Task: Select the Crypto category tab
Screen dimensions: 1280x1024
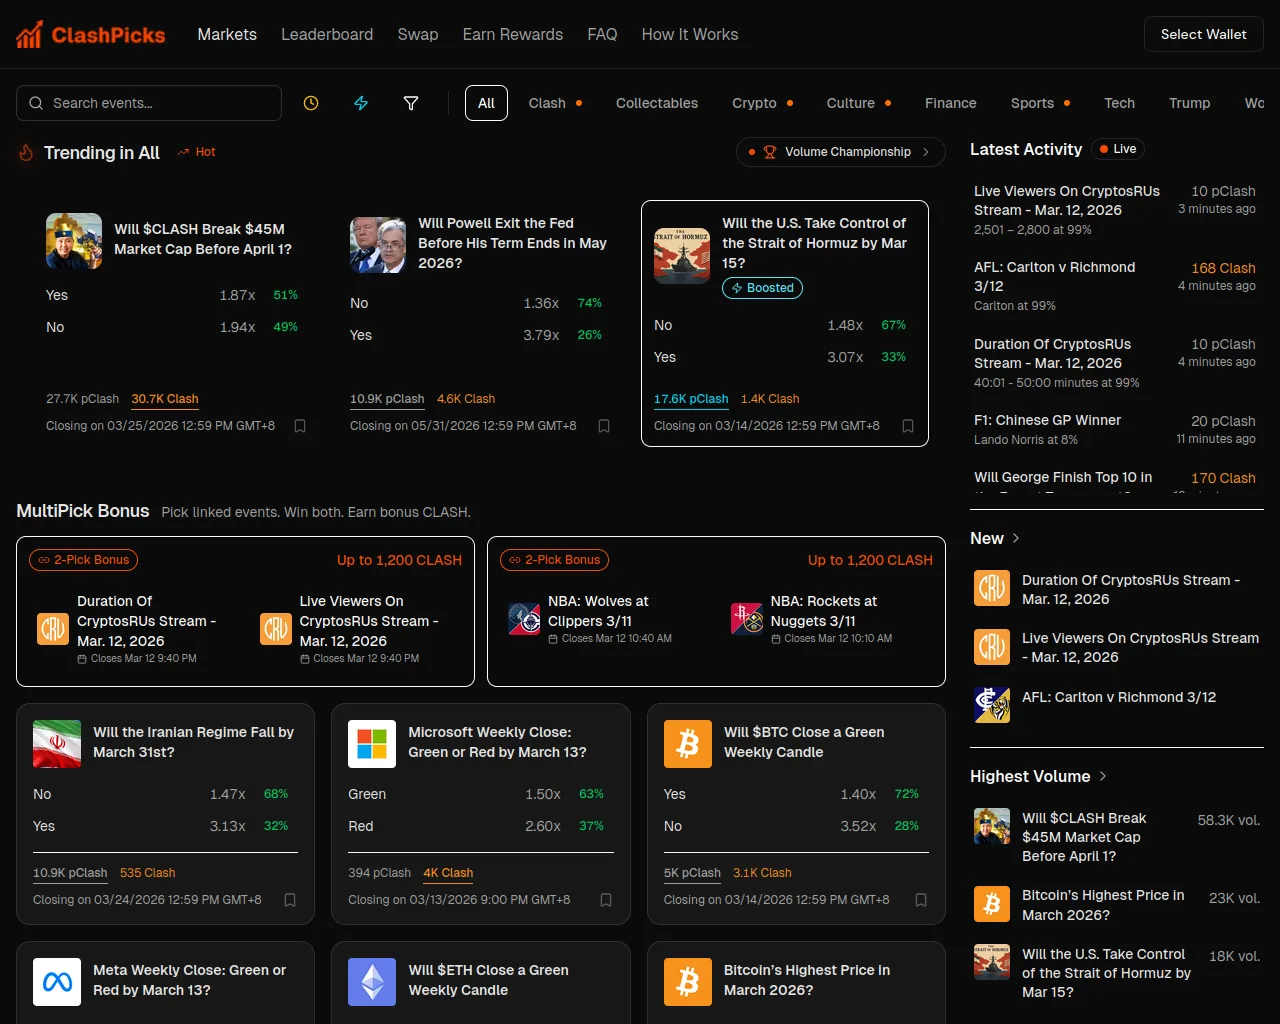Action: 762,103
